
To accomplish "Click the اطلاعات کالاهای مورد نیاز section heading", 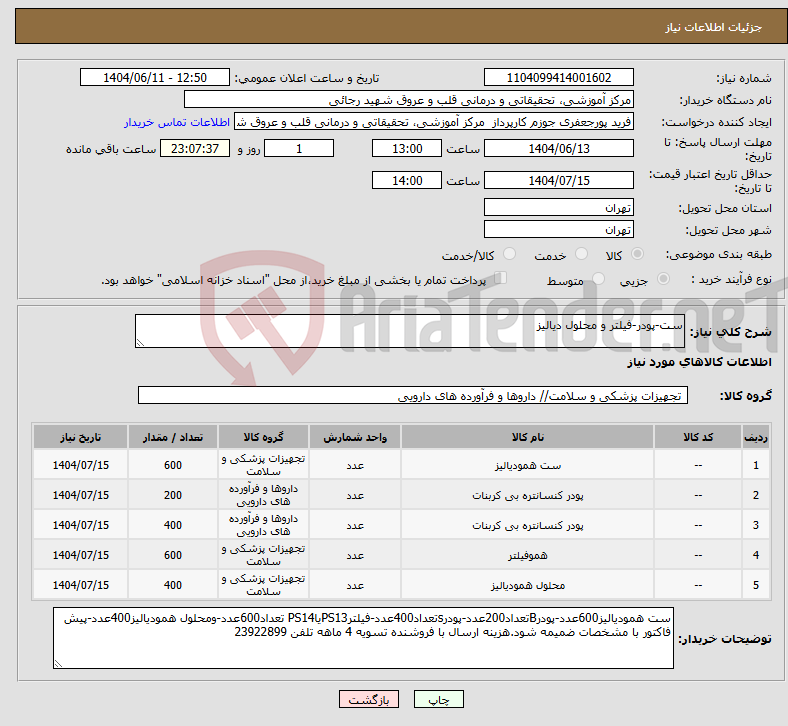I will pos(699,362).
